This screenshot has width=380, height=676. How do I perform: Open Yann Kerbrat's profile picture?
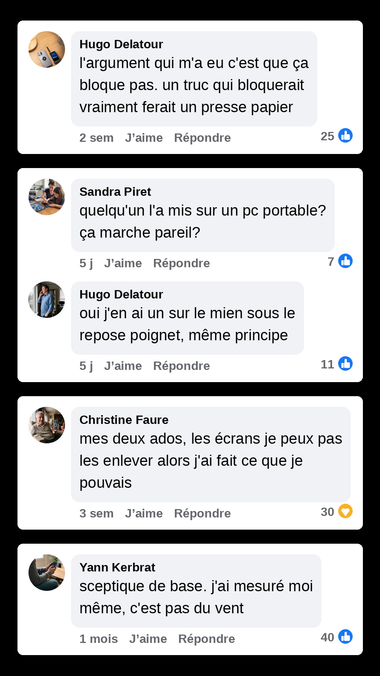tap(47, 573)
